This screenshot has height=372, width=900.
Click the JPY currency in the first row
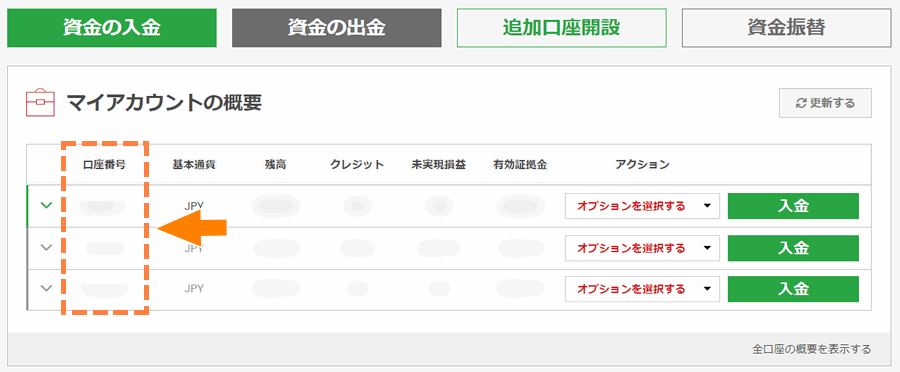(194, 206)
